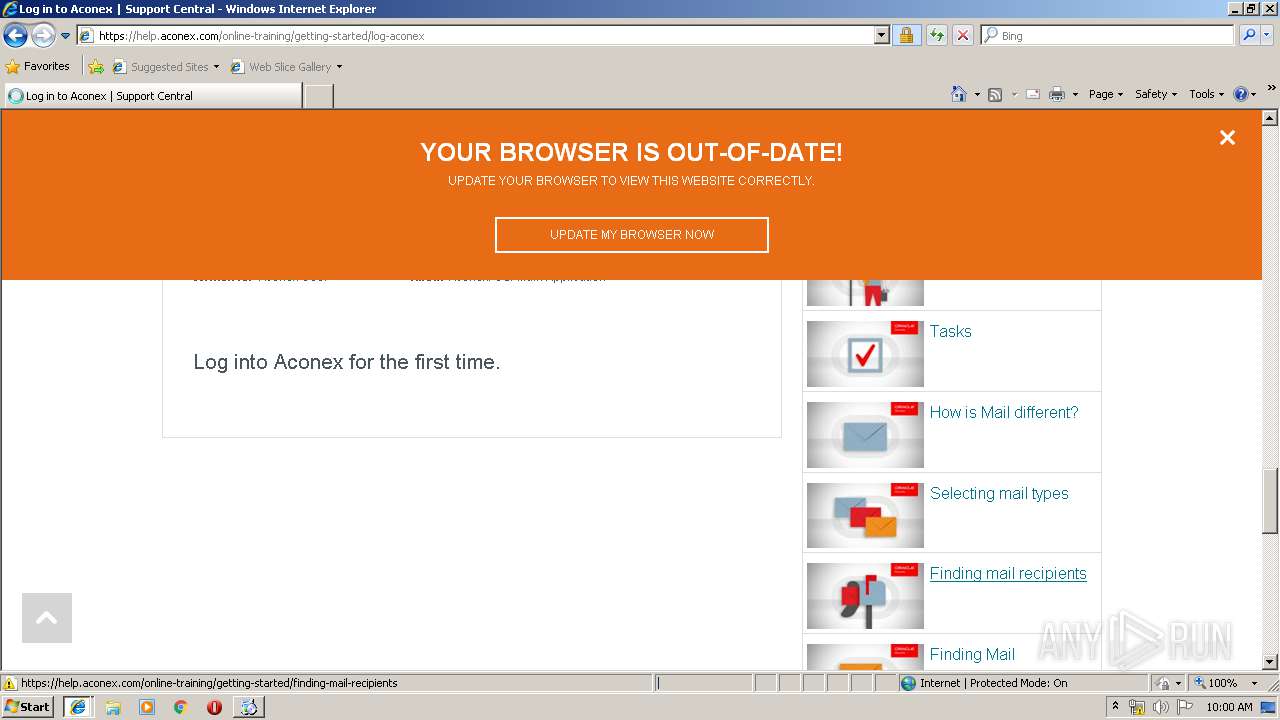The width and height of the screenshot is (1280, 720).
Task: Open the volume speaker tray icon
Action: [x=1160, y=707]
